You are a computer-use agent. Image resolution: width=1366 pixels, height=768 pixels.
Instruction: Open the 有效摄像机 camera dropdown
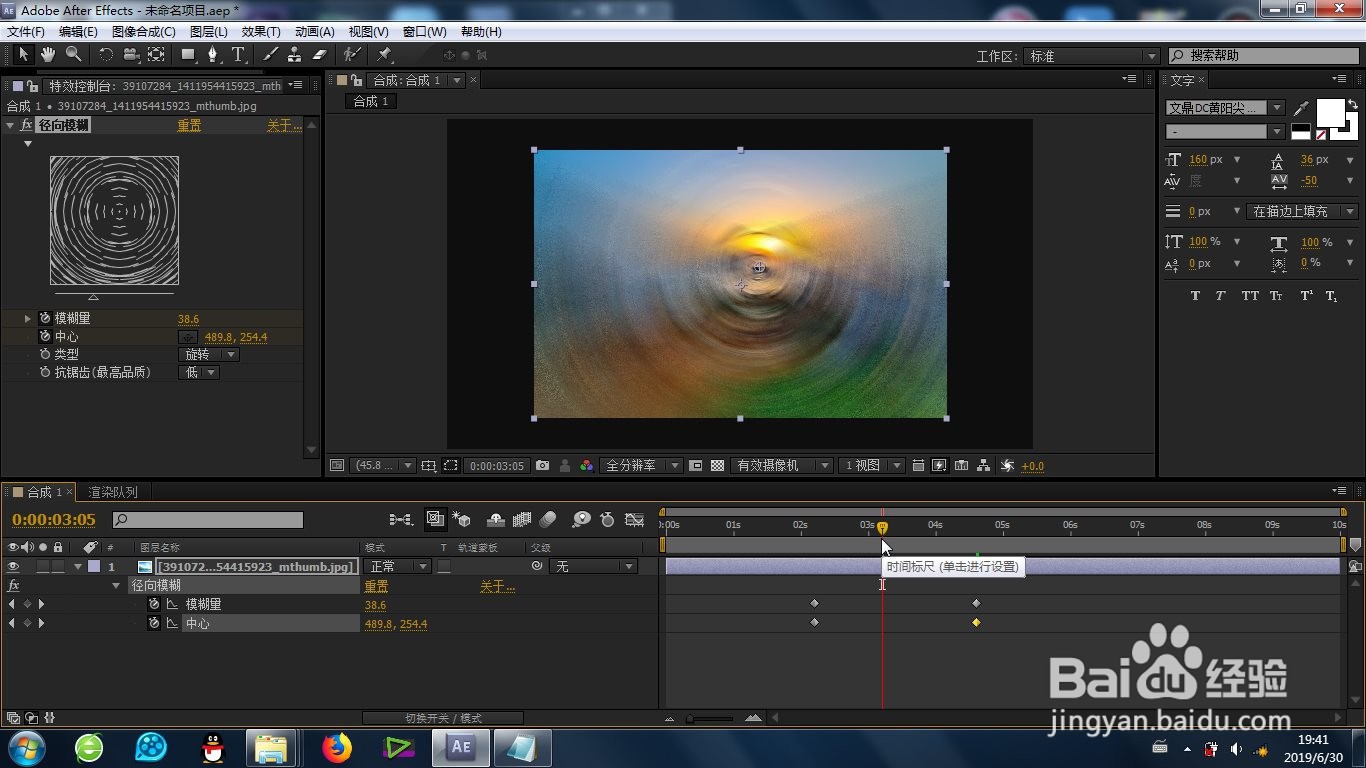pyautogui.click(x=781, y=466)
